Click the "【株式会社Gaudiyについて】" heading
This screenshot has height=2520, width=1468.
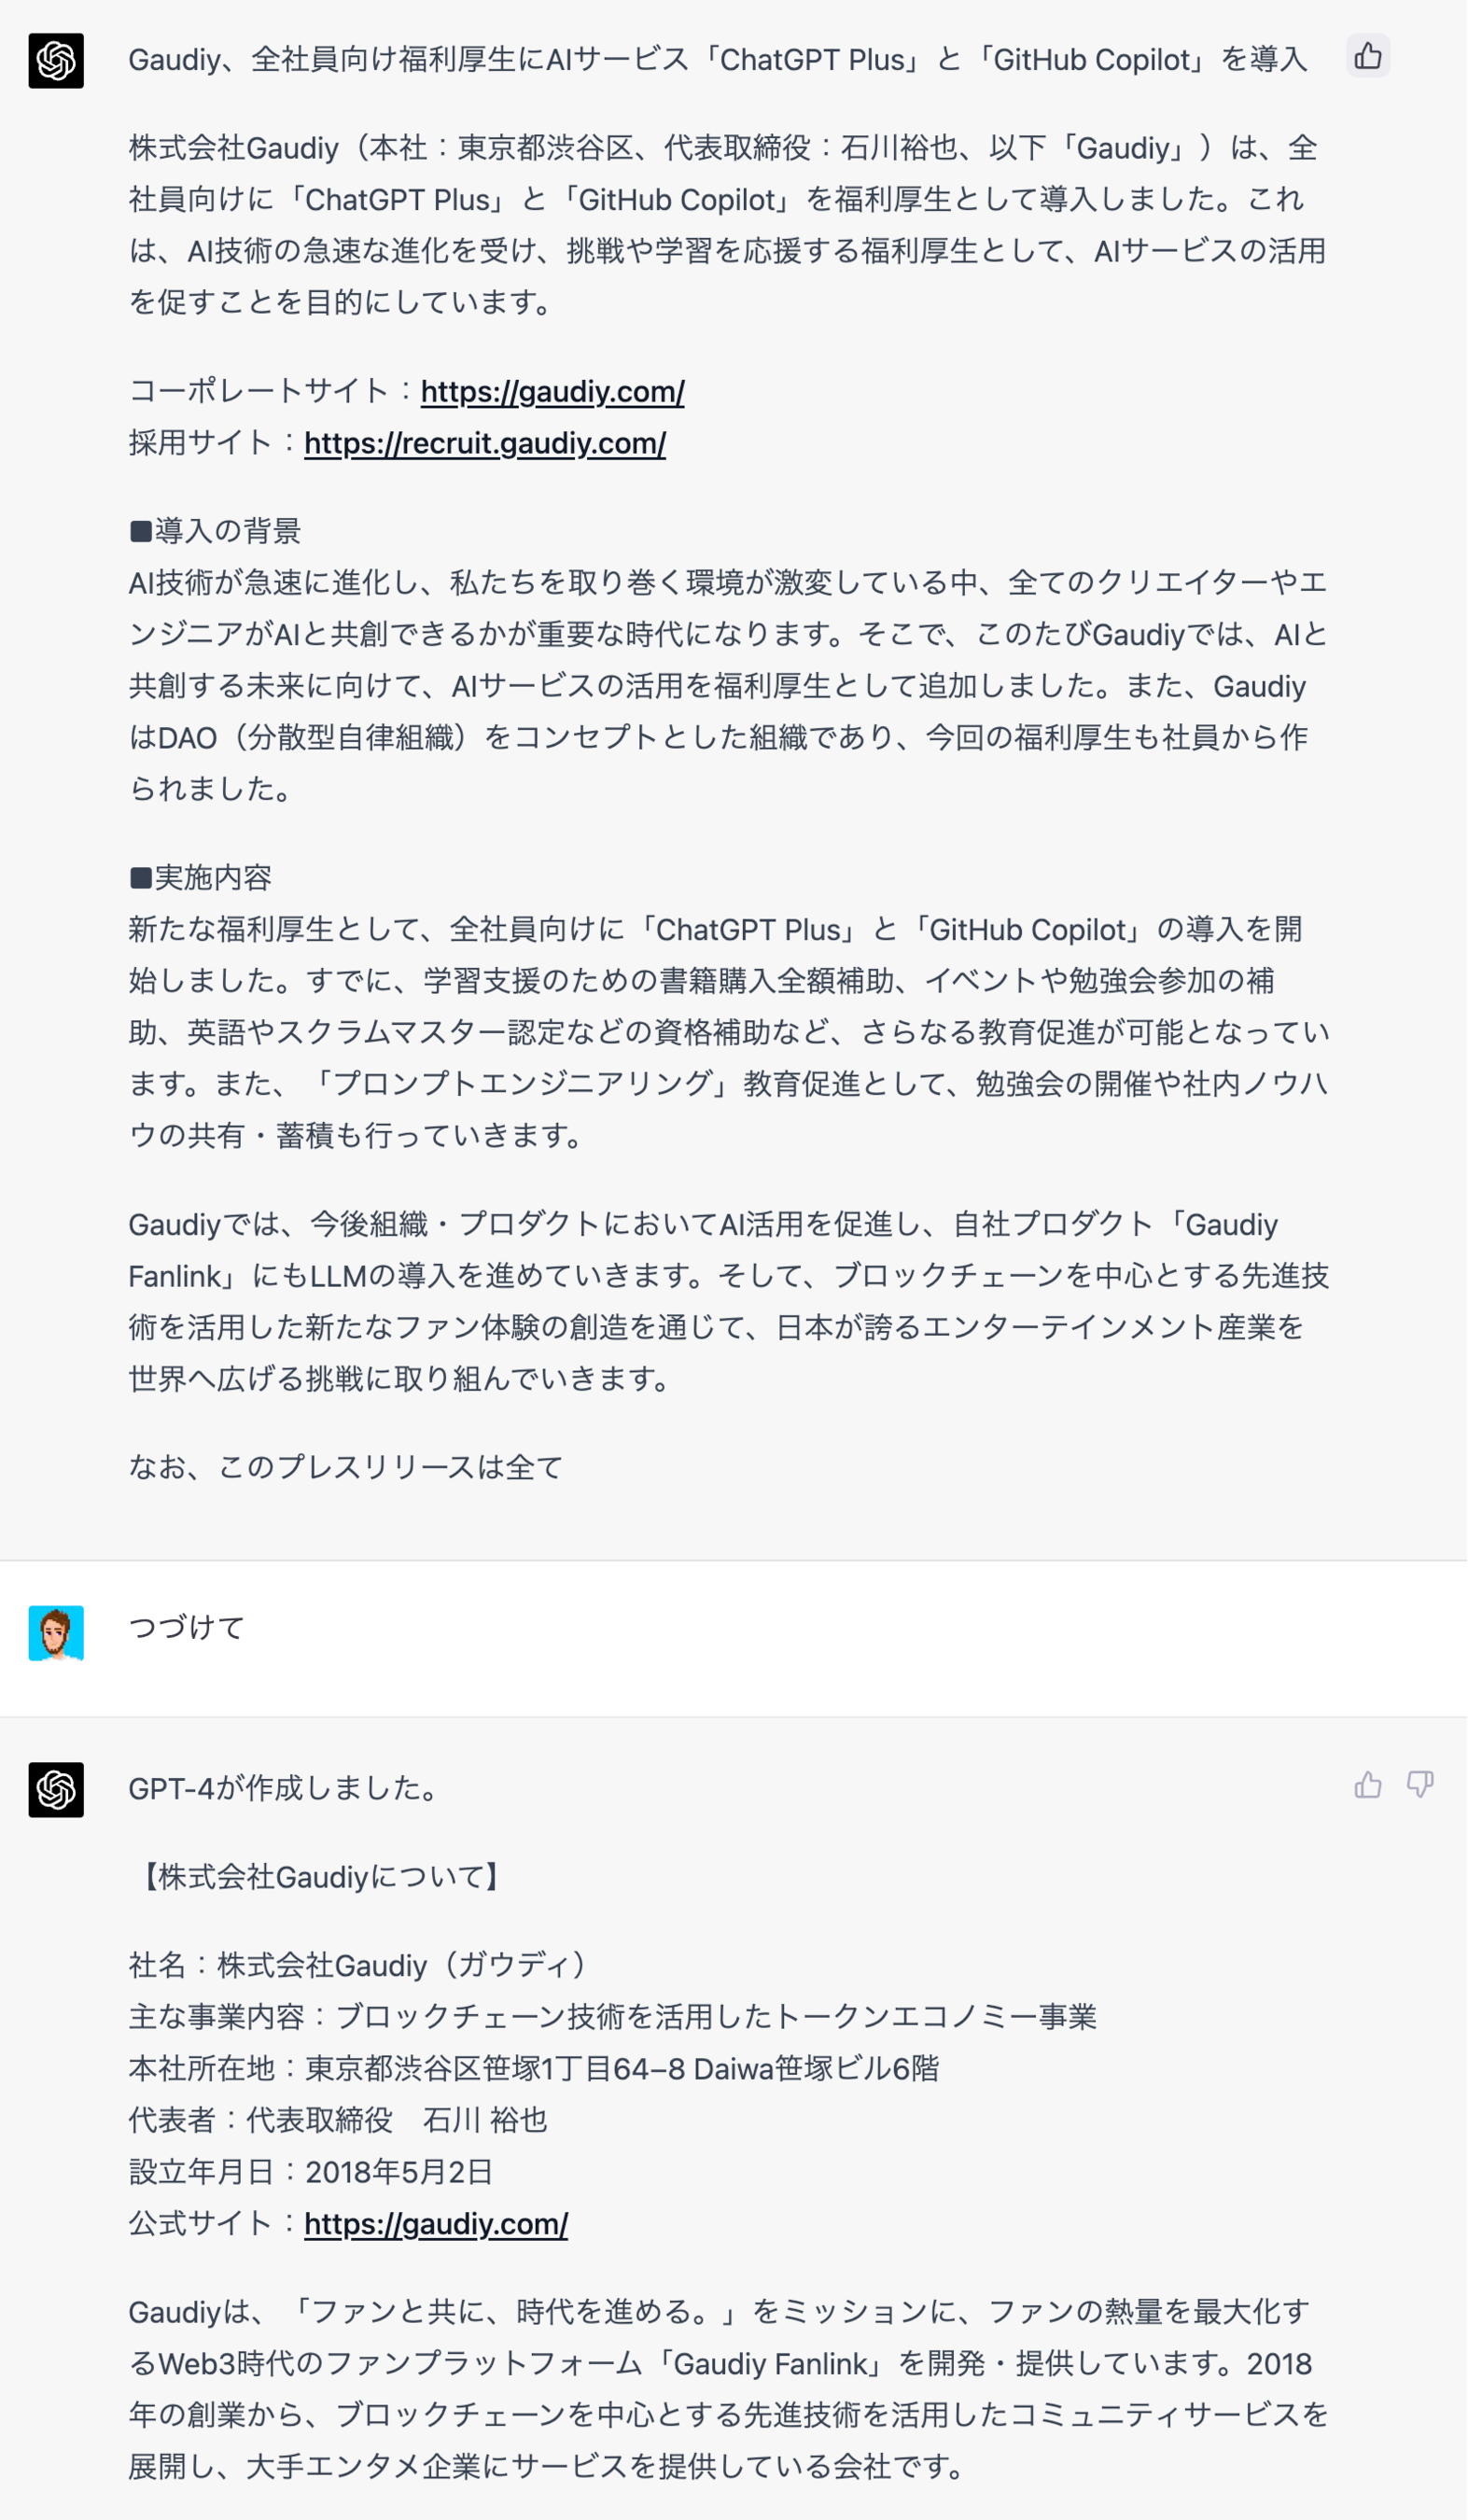320,1876
